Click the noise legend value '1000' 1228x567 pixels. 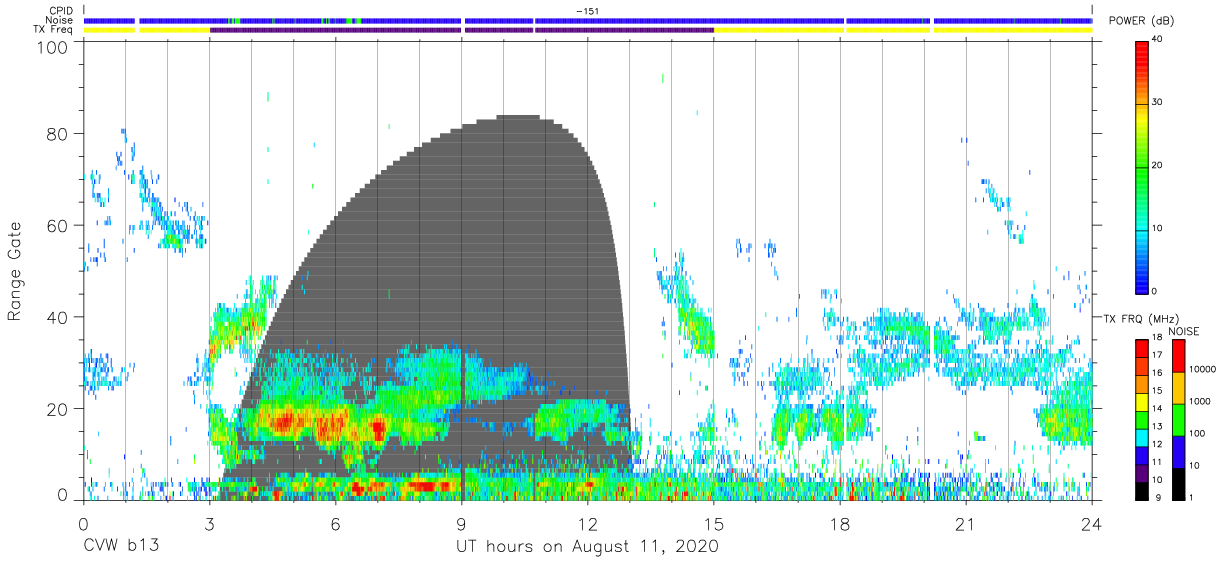tap(1198, 402)
